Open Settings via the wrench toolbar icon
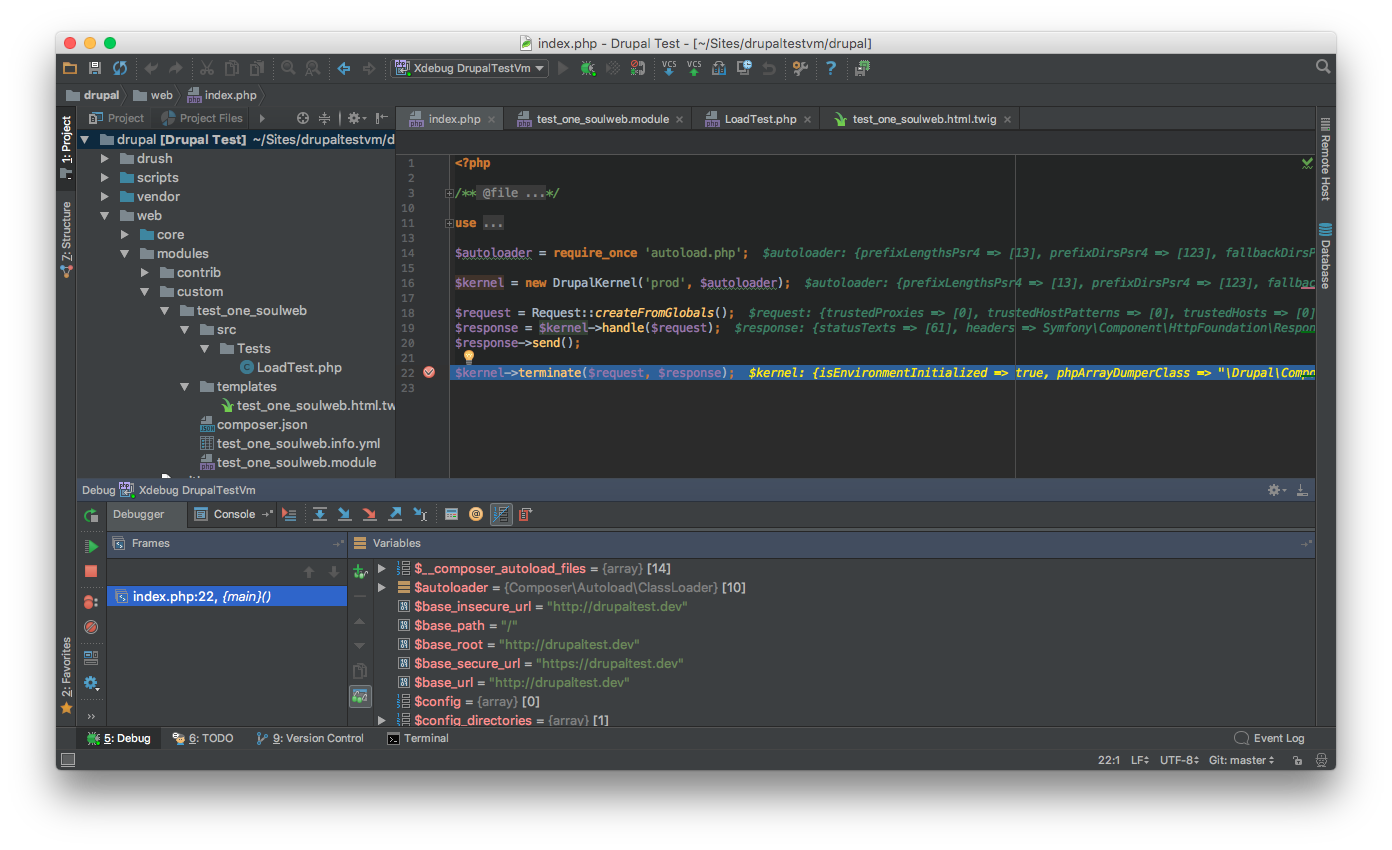1392x850 pixels. point(800,68)
